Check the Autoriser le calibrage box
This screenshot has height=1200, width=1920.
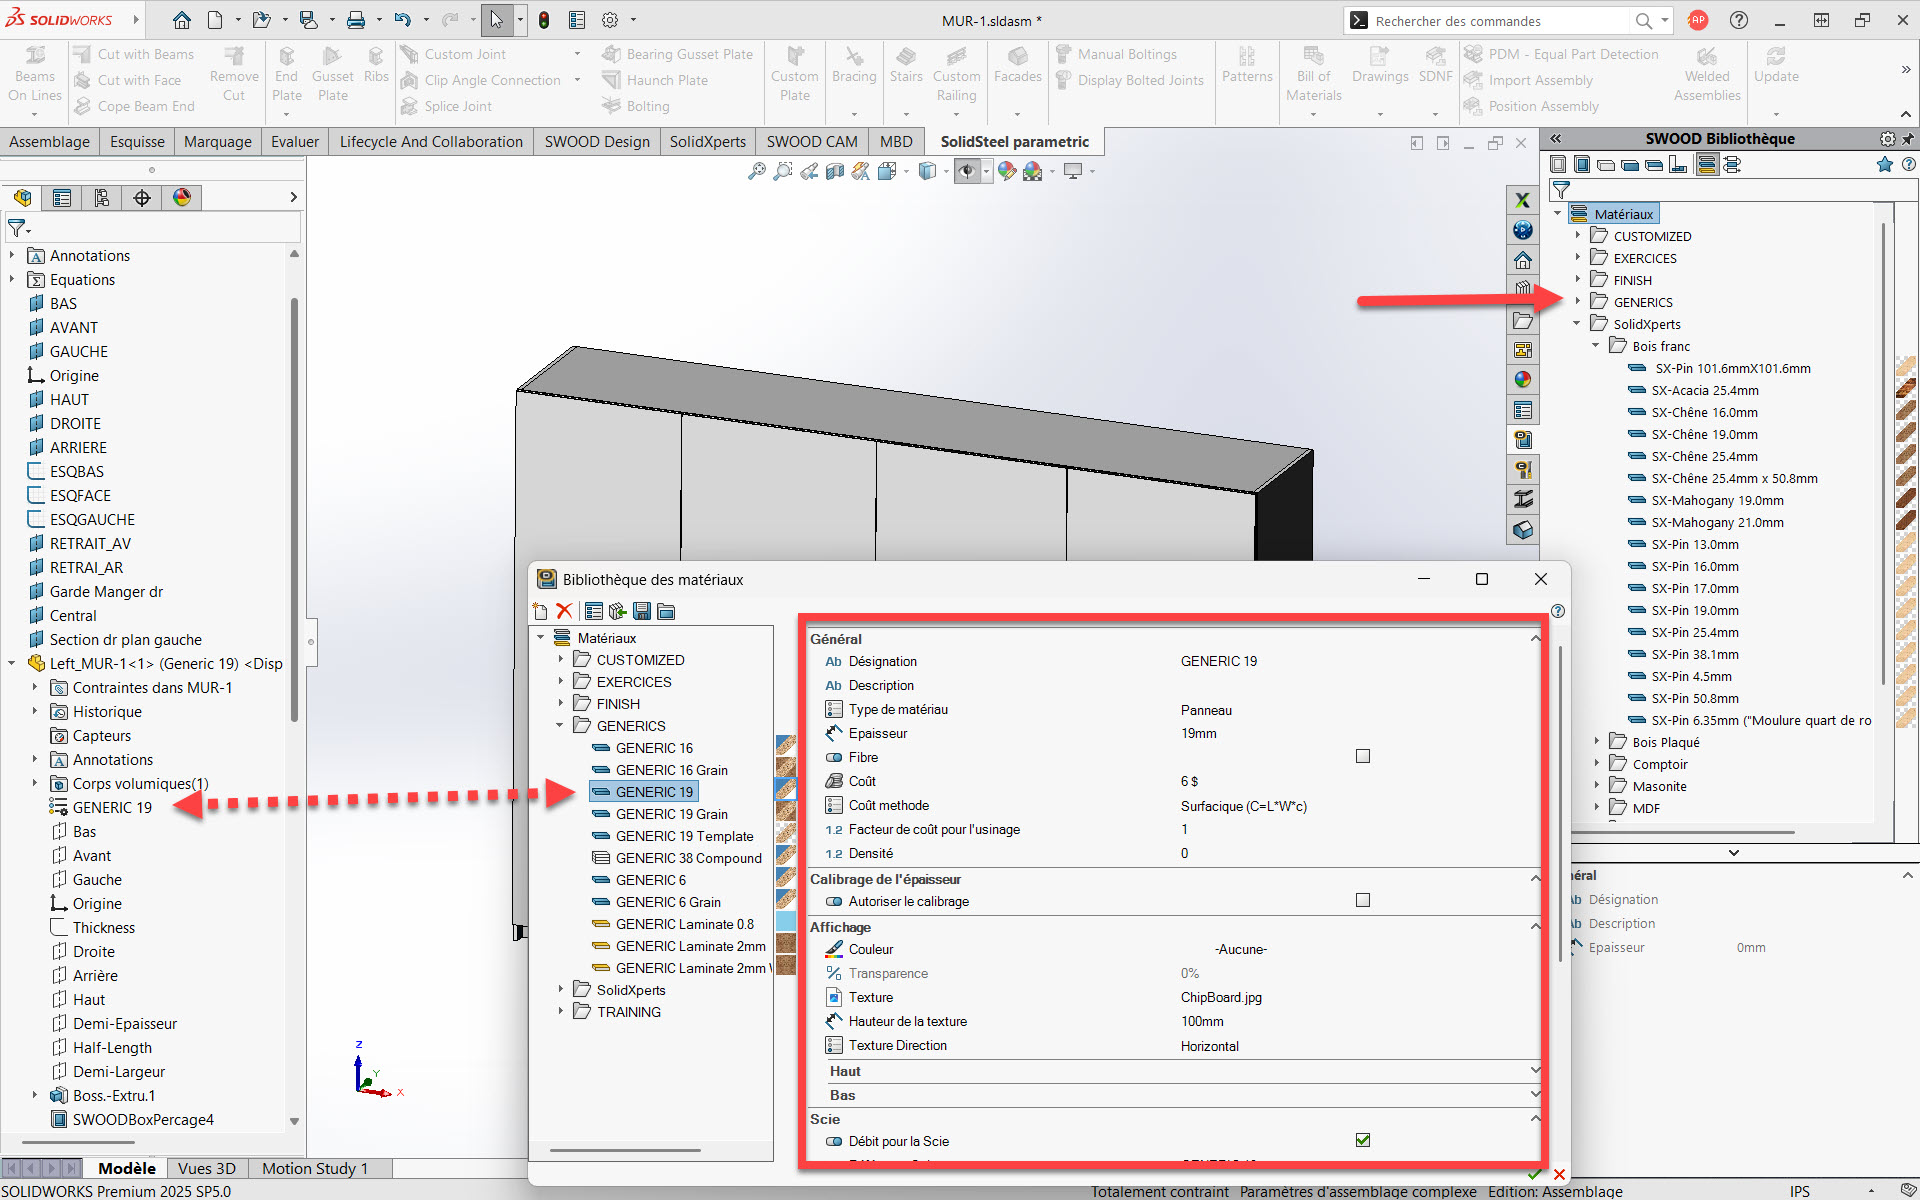click(x=1362, y=901)
